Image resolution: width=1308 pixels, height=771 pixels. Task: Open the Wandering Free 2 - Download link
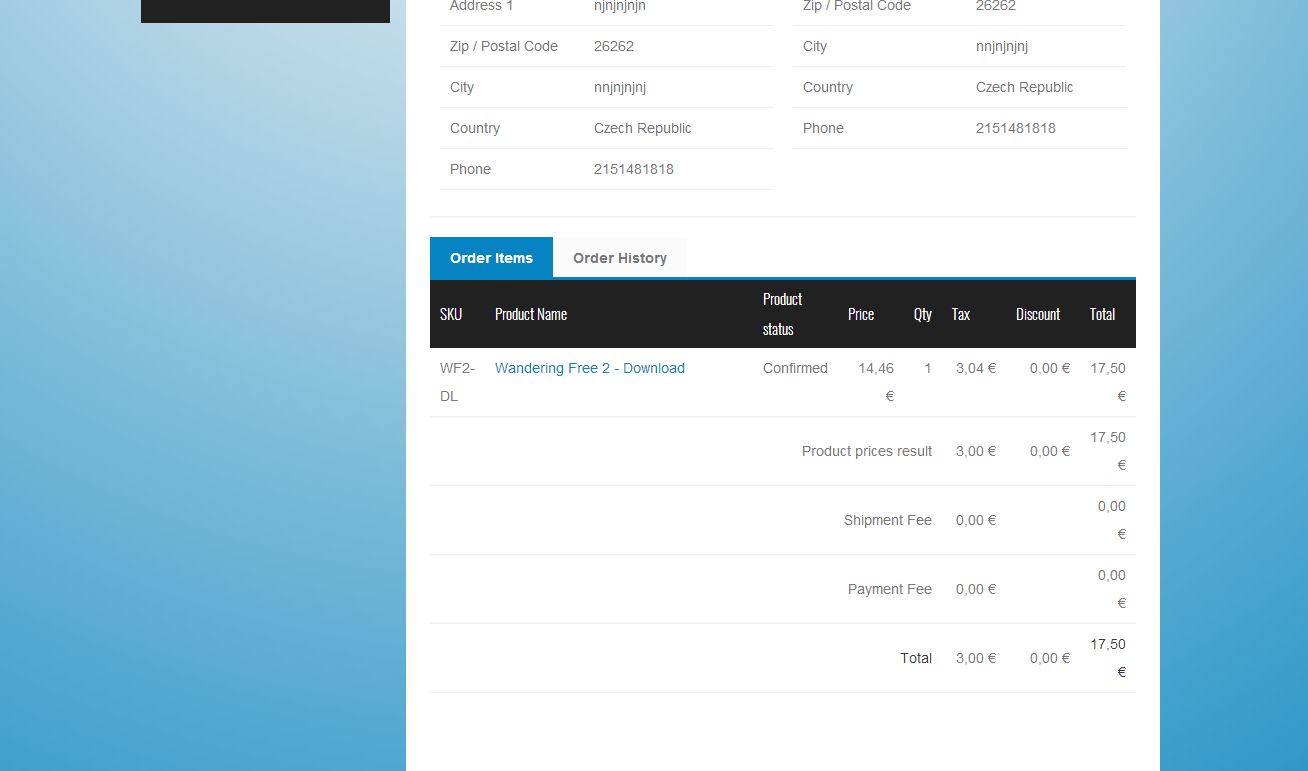click(x=589, y=368)
